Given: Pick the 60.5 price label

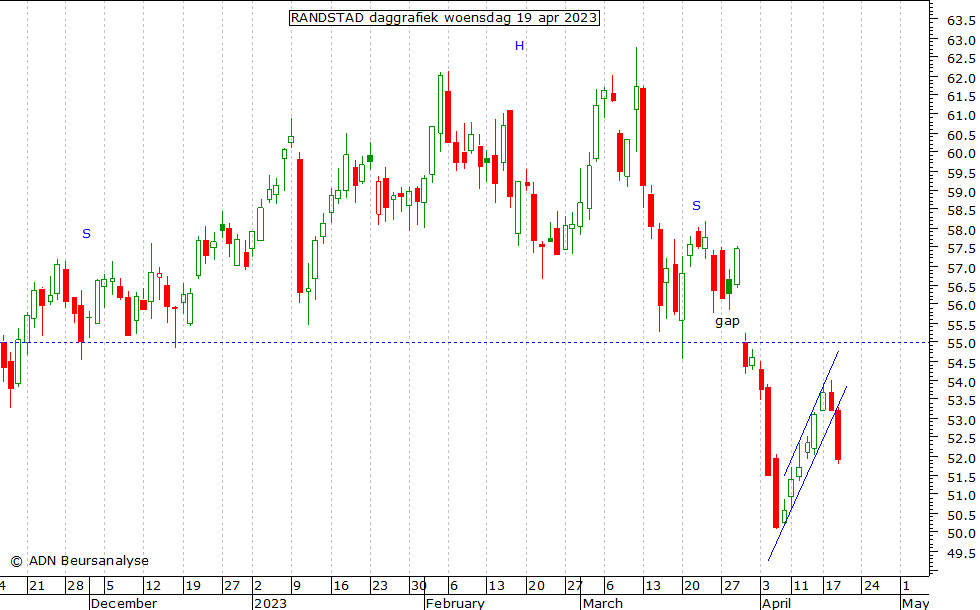Looking at the screenshot, I should coord(961,136).
